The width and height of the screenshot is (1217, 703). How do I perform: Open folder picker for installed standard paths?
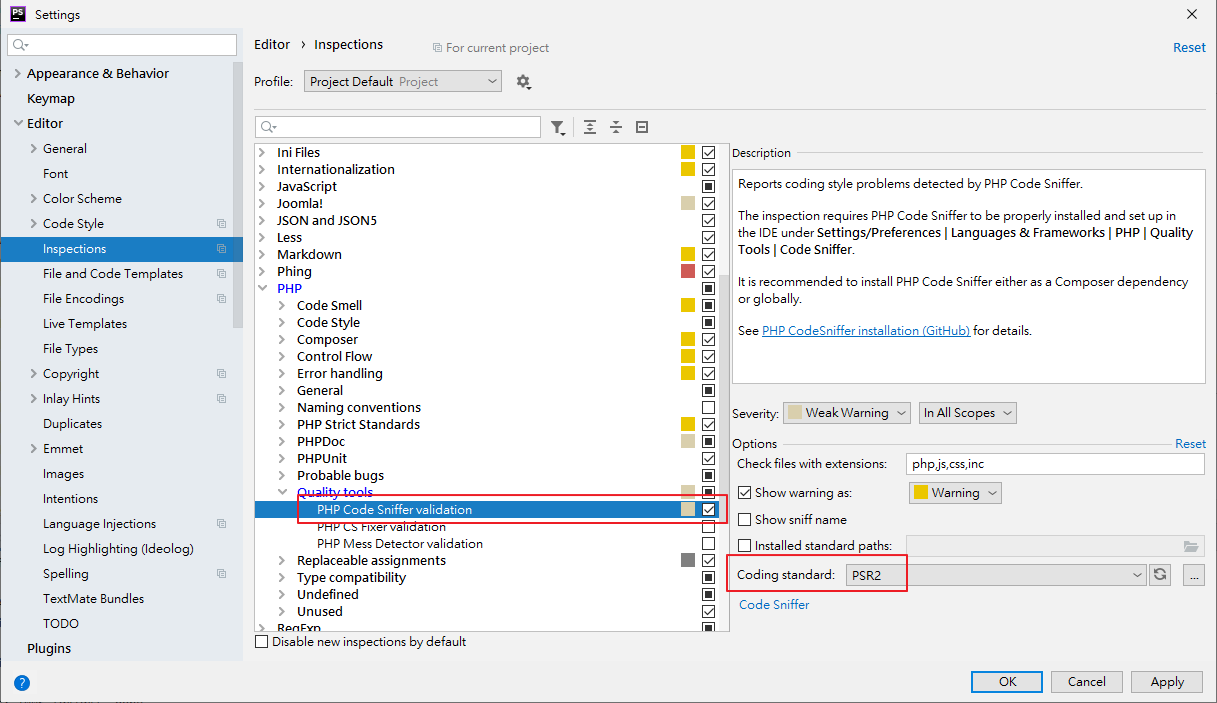[1191, 545]
